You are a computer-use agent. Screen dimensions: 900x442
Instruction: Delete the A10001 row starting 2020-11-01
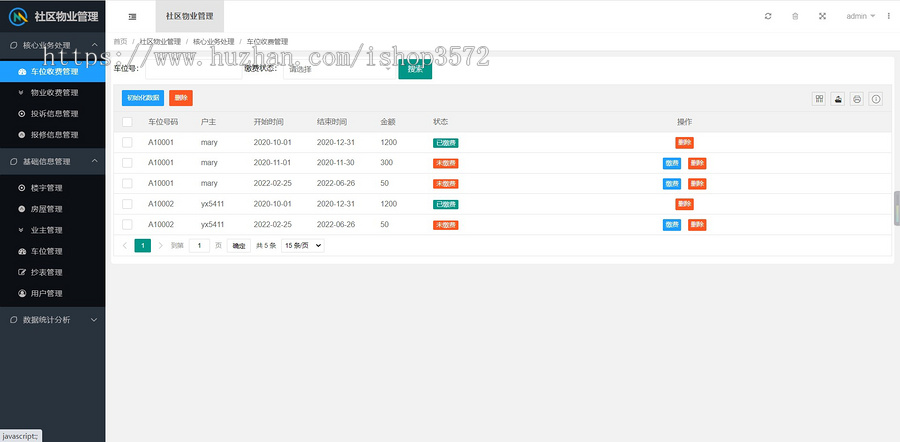coord(697,164)
